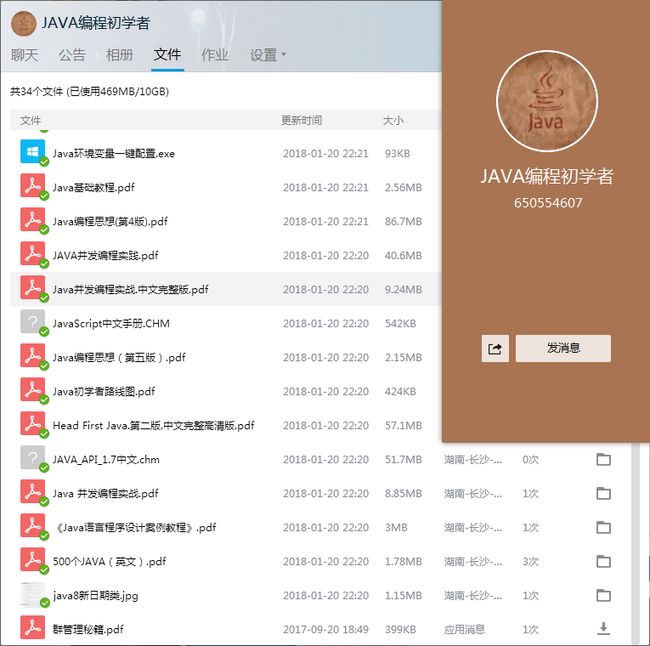Open folder for 《Java语言程序设计案例教程》.pdf
Image resolution: width=650 pixels, height=646 pixels.
click(x=603, y=527)
